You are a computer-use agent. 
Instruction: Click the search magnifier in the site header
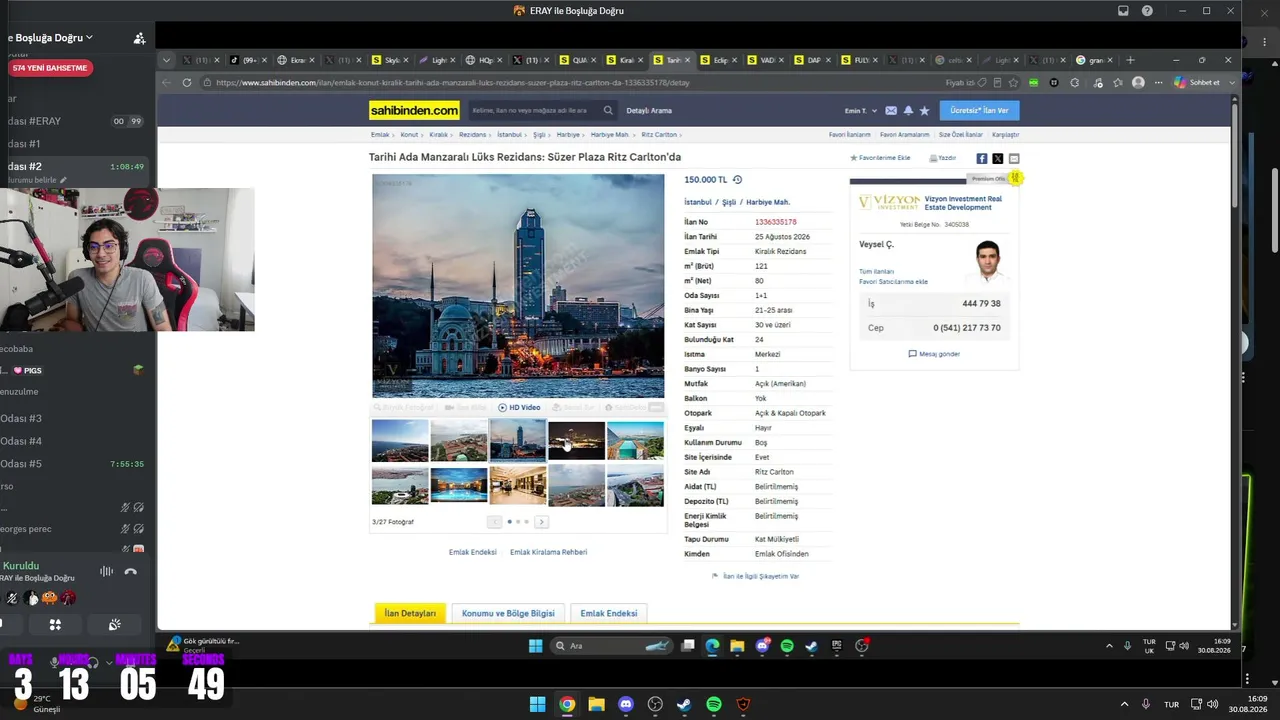point(608,110)
